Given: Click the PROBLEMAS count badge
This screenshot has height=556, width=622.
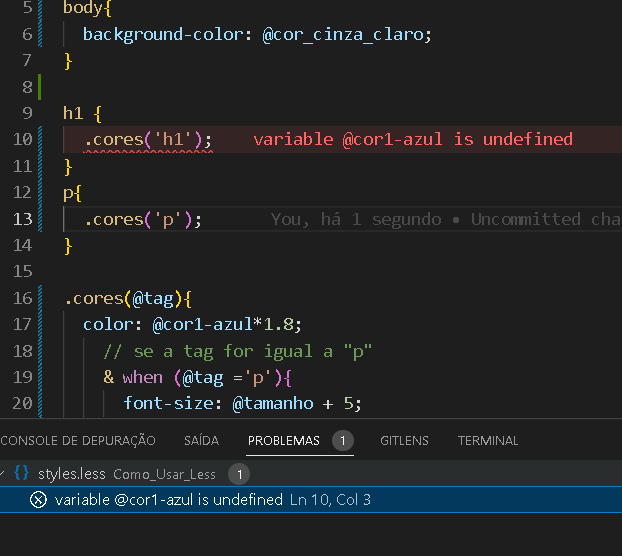Looking at the screenshot, I should point(343,441).
